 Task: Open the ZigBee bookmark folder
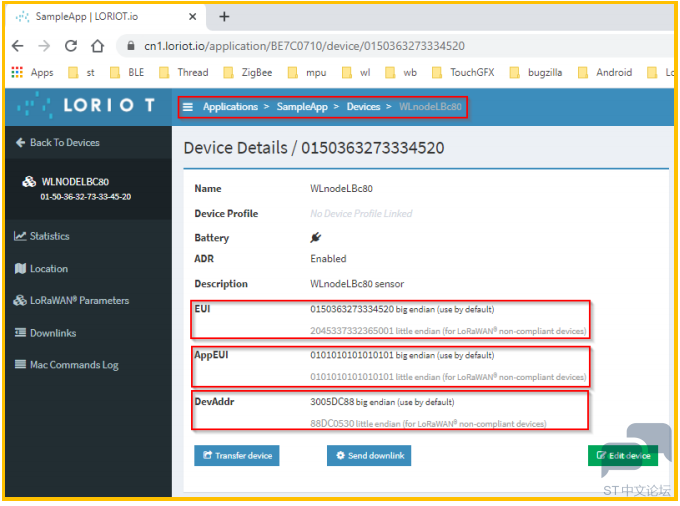[248, 72]
